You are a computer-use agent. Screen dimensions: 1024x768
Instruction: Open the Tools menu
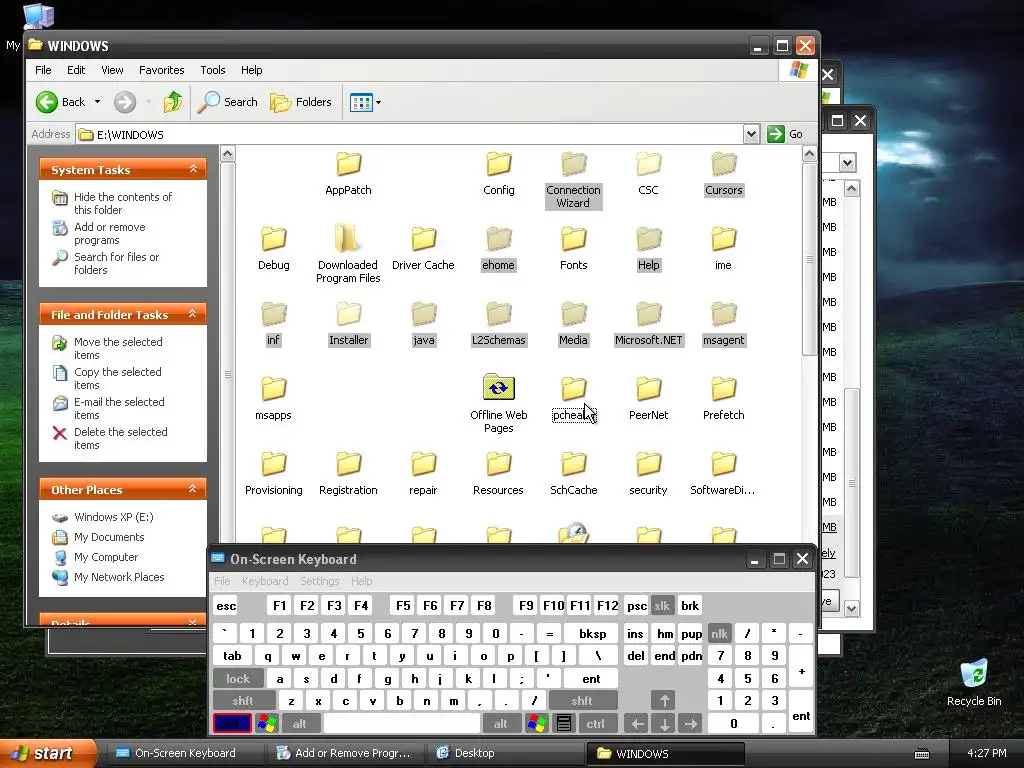click(212, 70)
